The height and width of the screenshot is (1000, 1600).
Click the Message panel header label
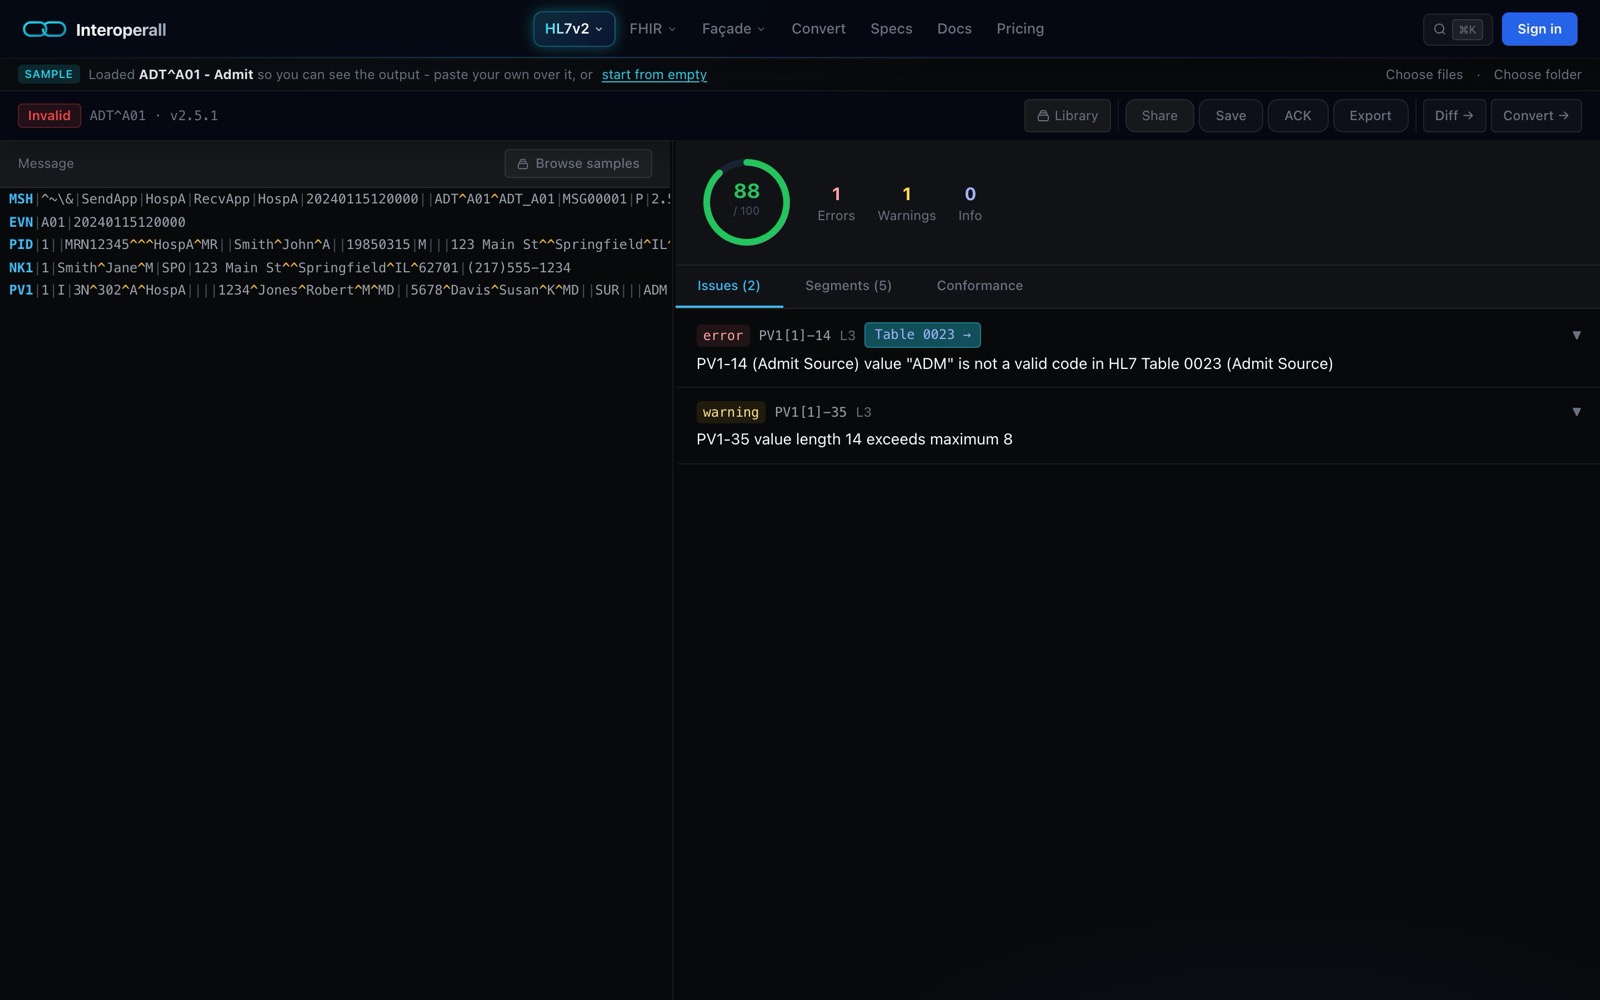click(46, 164)
